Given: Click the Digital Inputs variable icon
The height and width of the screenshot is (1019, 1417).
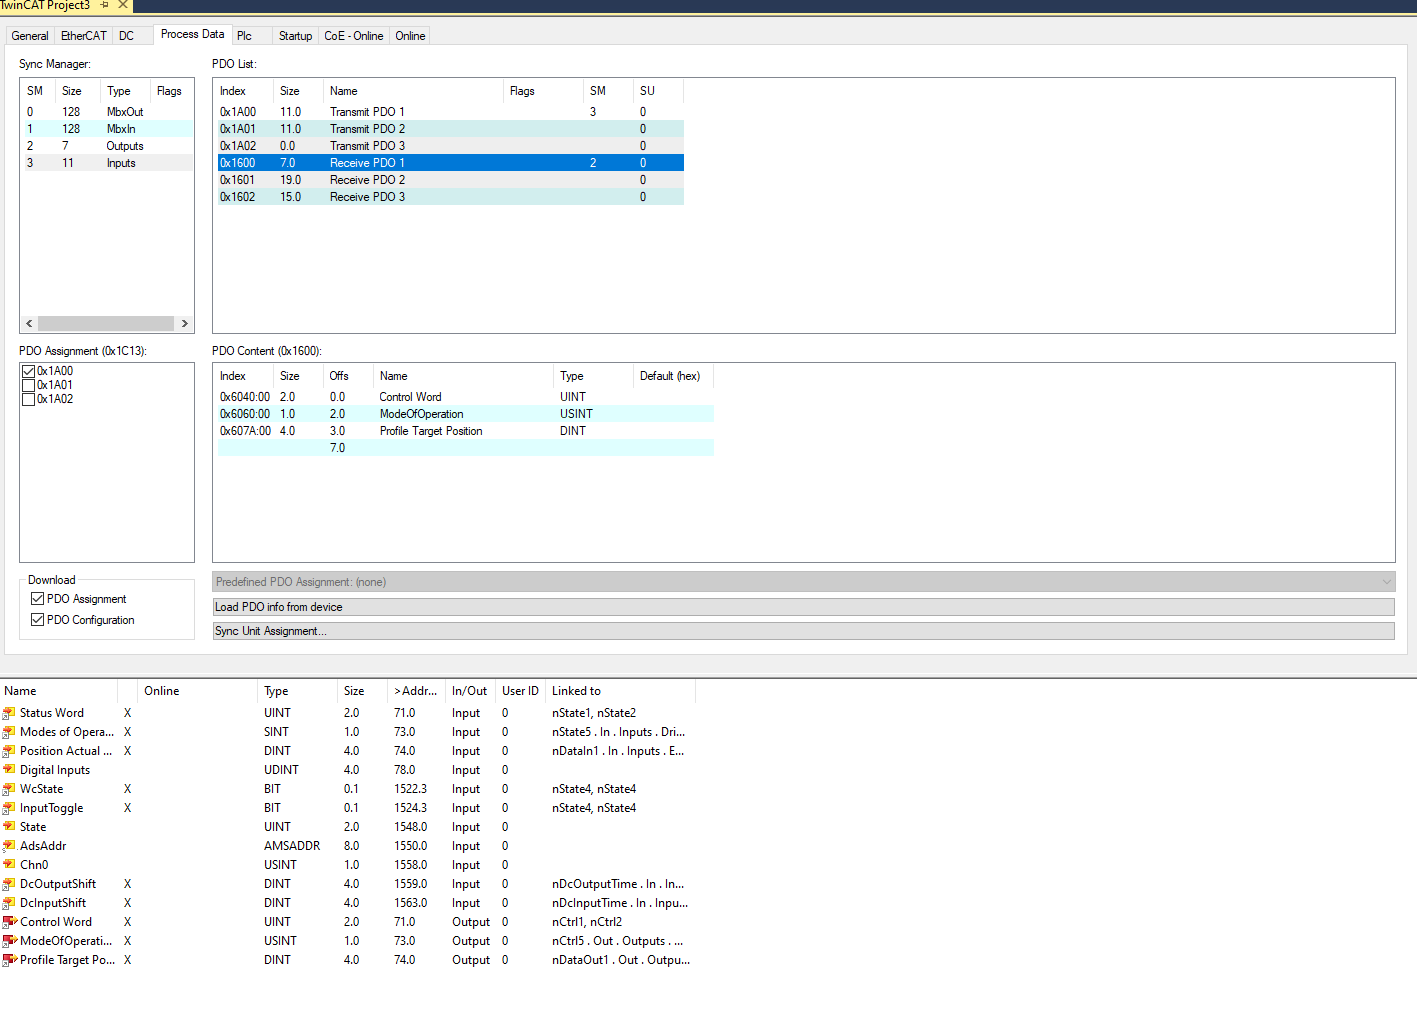Looking at the screenshot, I should point(9,770).
